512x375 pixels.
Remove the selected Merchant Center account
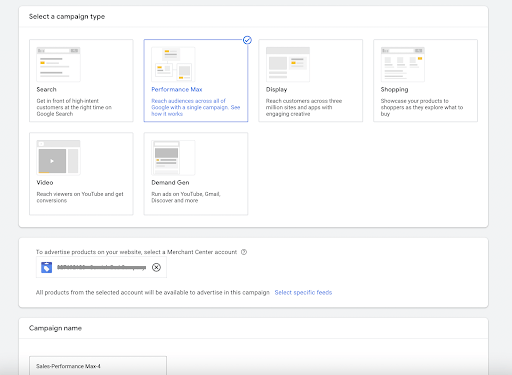pyautogui.click(x=156, y=267)
